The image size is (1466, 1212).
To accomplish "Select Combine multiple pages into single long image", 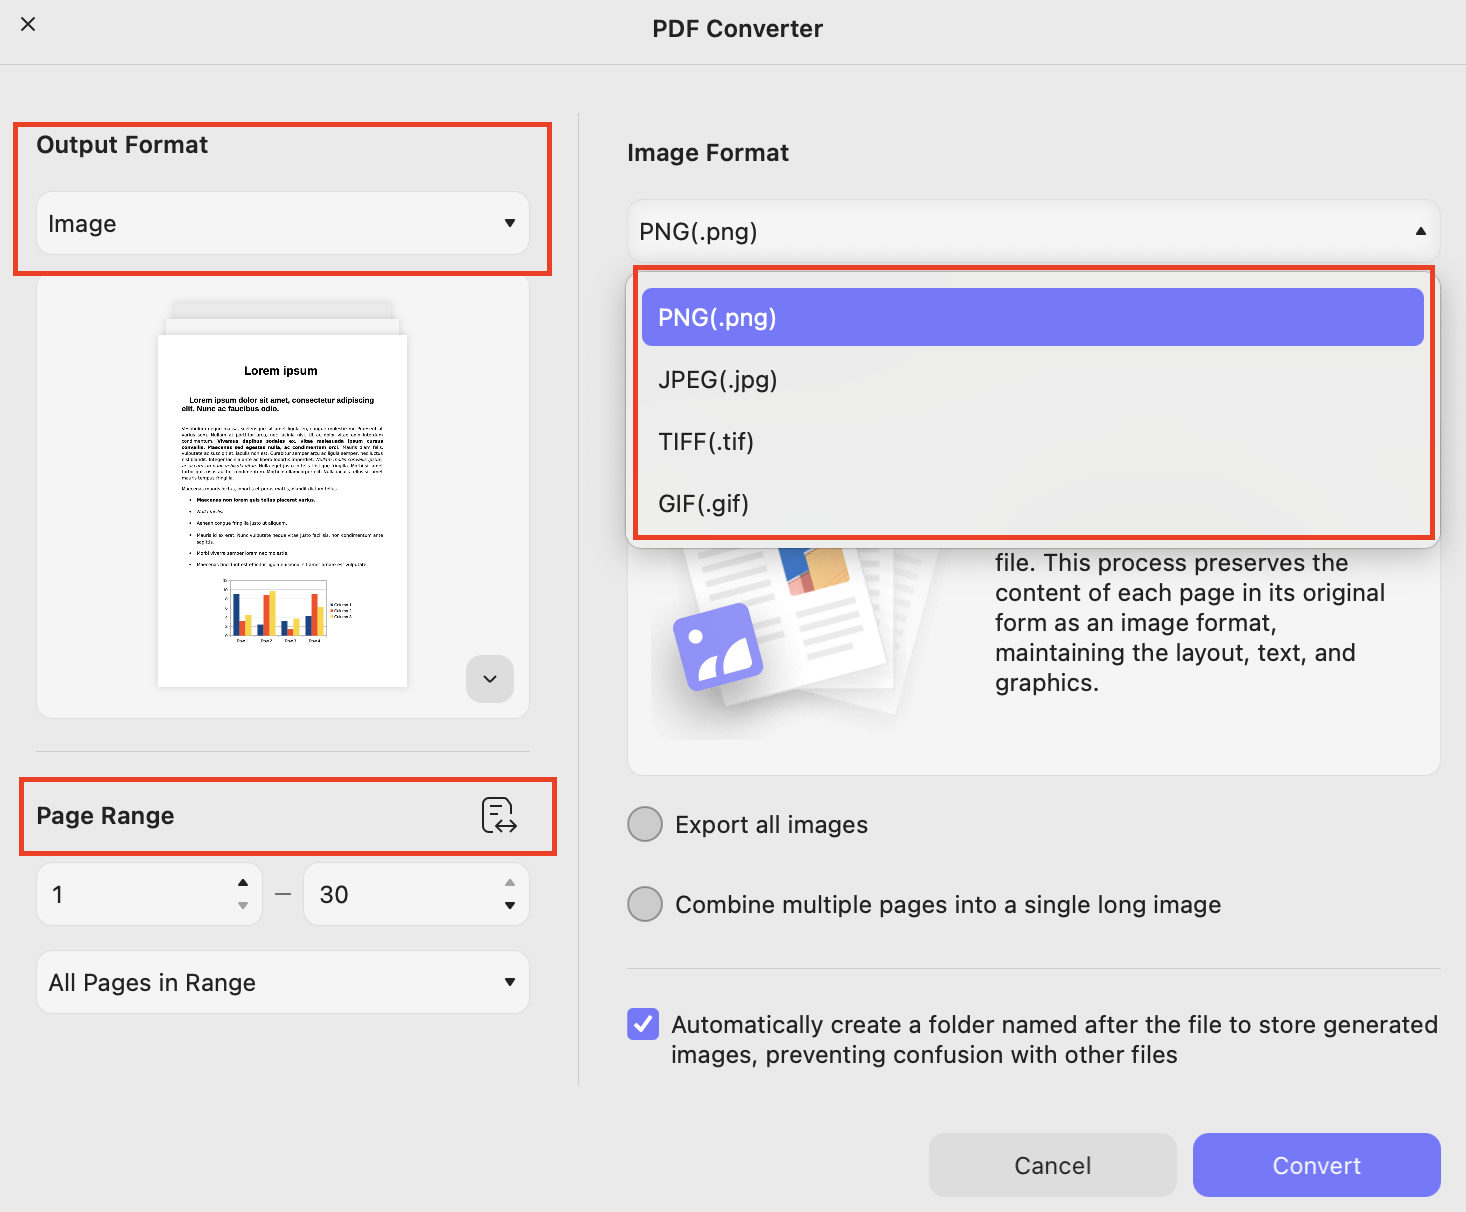I will [x=645, y=904].
